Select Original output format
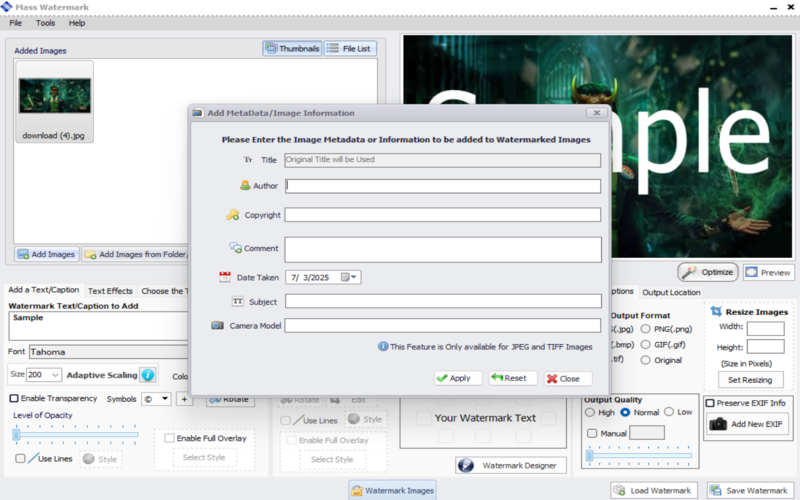This screenshot has width=800, height=500. tap(645, 360)
